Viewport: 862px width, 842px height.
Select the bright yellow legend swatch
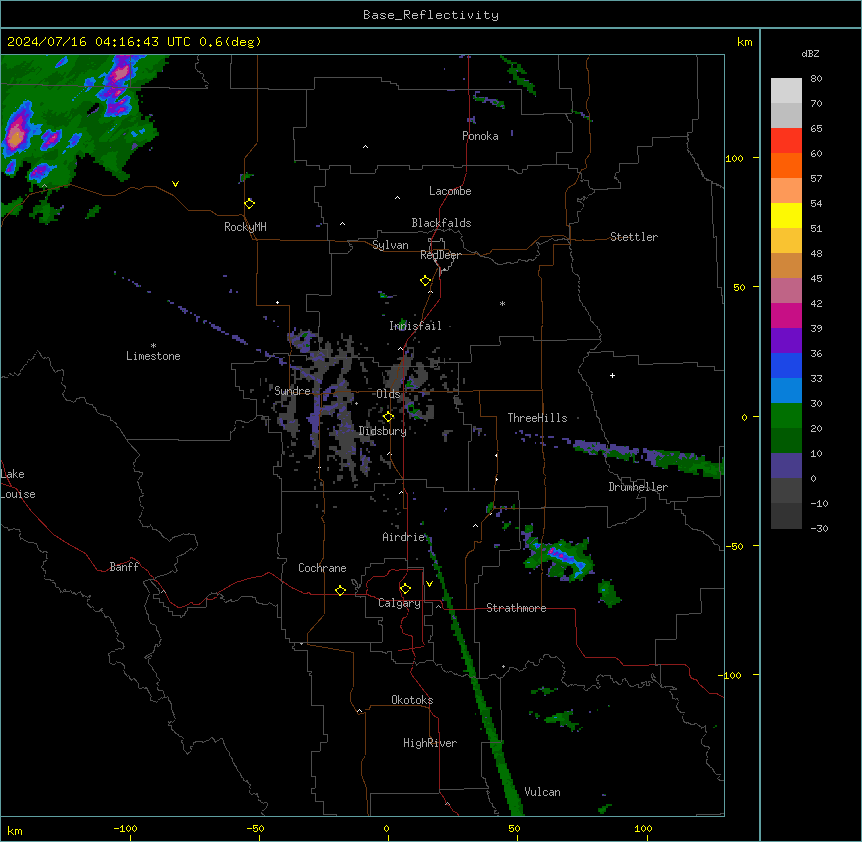click(786, 215)
